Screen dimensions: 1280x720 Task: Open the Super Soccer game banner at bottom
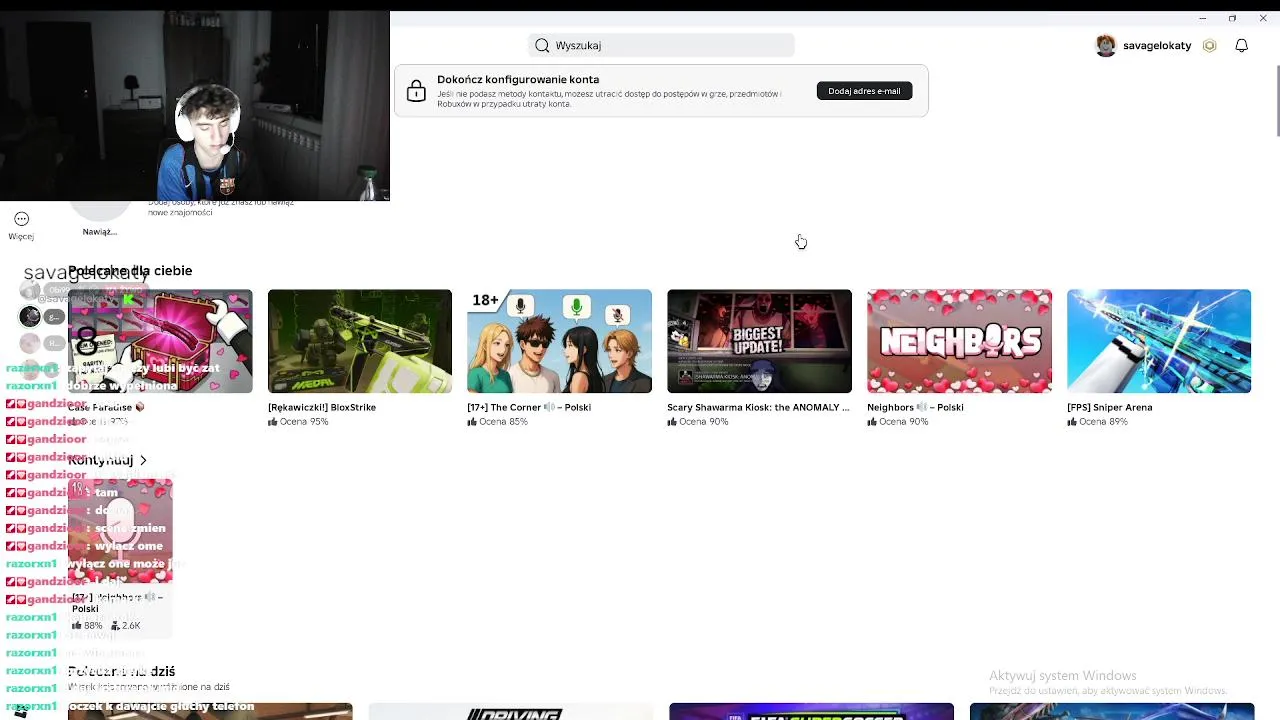pos(811,712)
